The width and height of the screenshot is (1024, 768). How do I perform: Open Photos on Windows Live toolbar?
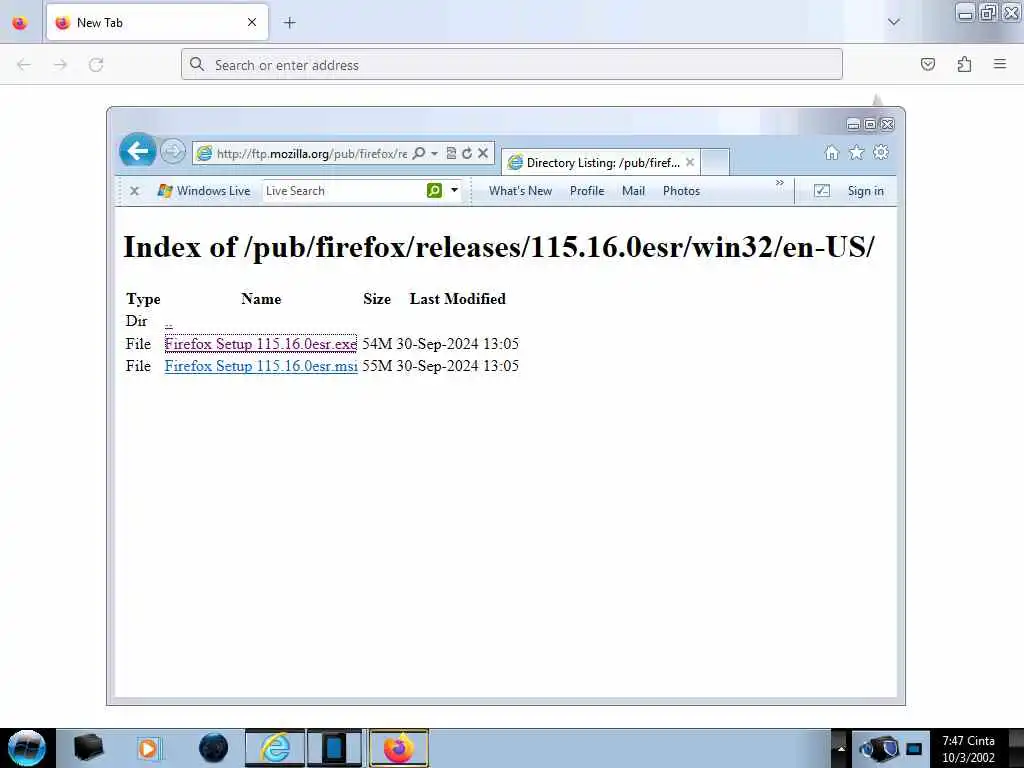[681, 191]
